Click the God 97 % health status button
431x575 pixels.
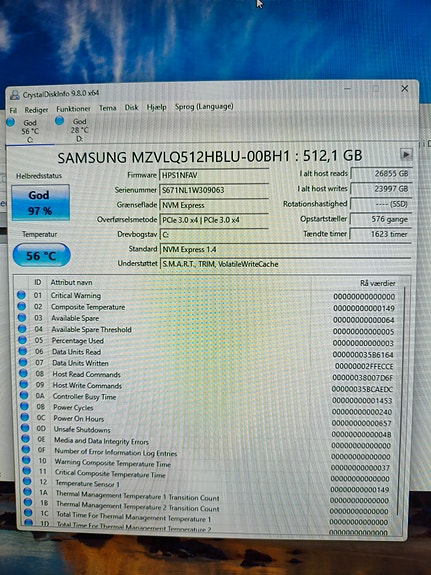coord(40,203)
